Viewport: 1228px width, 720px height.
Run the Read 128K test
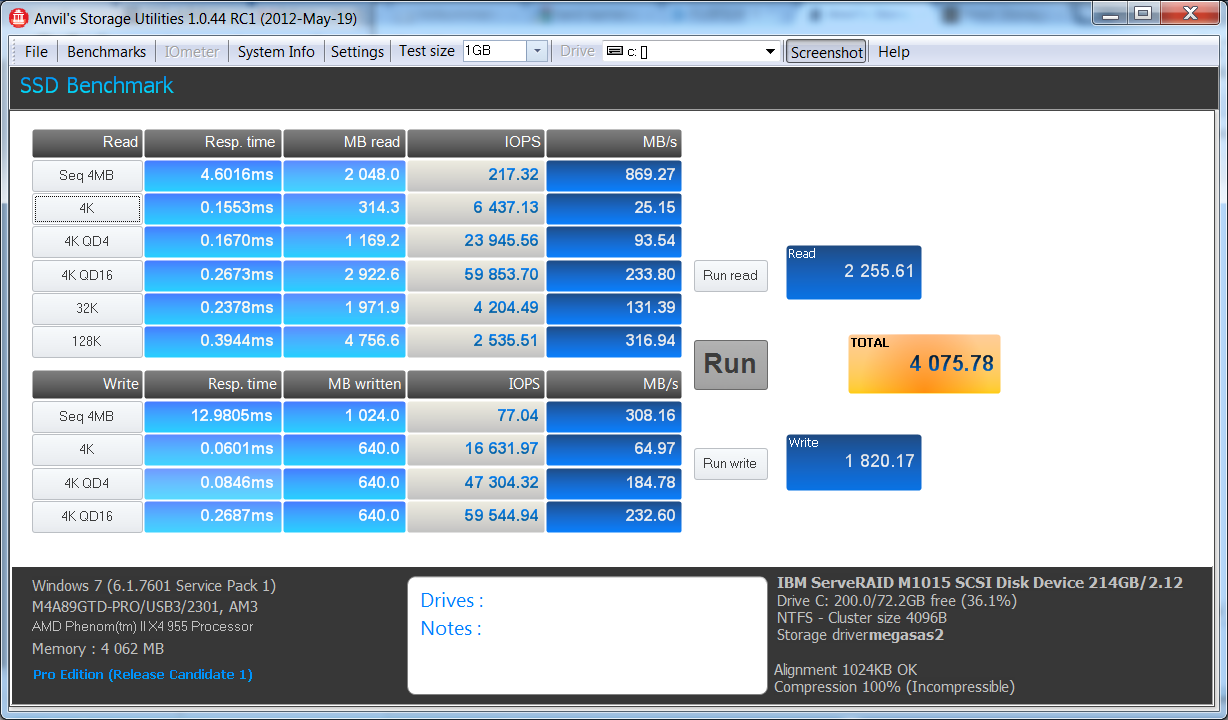[x=86, y=342]
